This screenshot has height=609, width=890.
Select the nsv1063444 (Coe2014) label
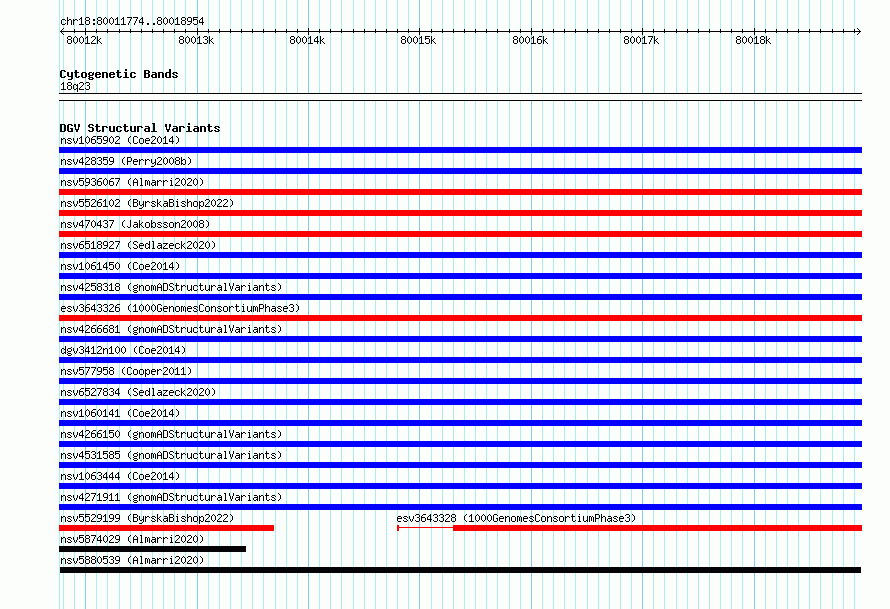(x=120, y=476)
